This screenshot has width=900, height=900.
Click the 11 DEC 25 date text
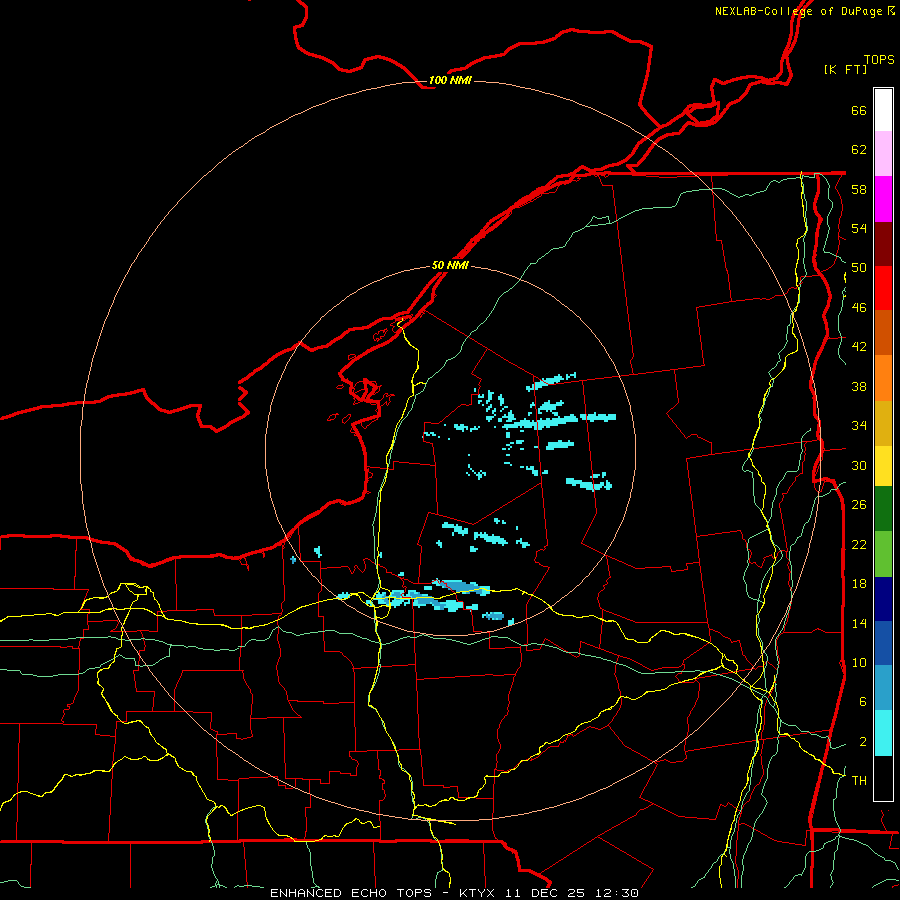pos(545,893)
